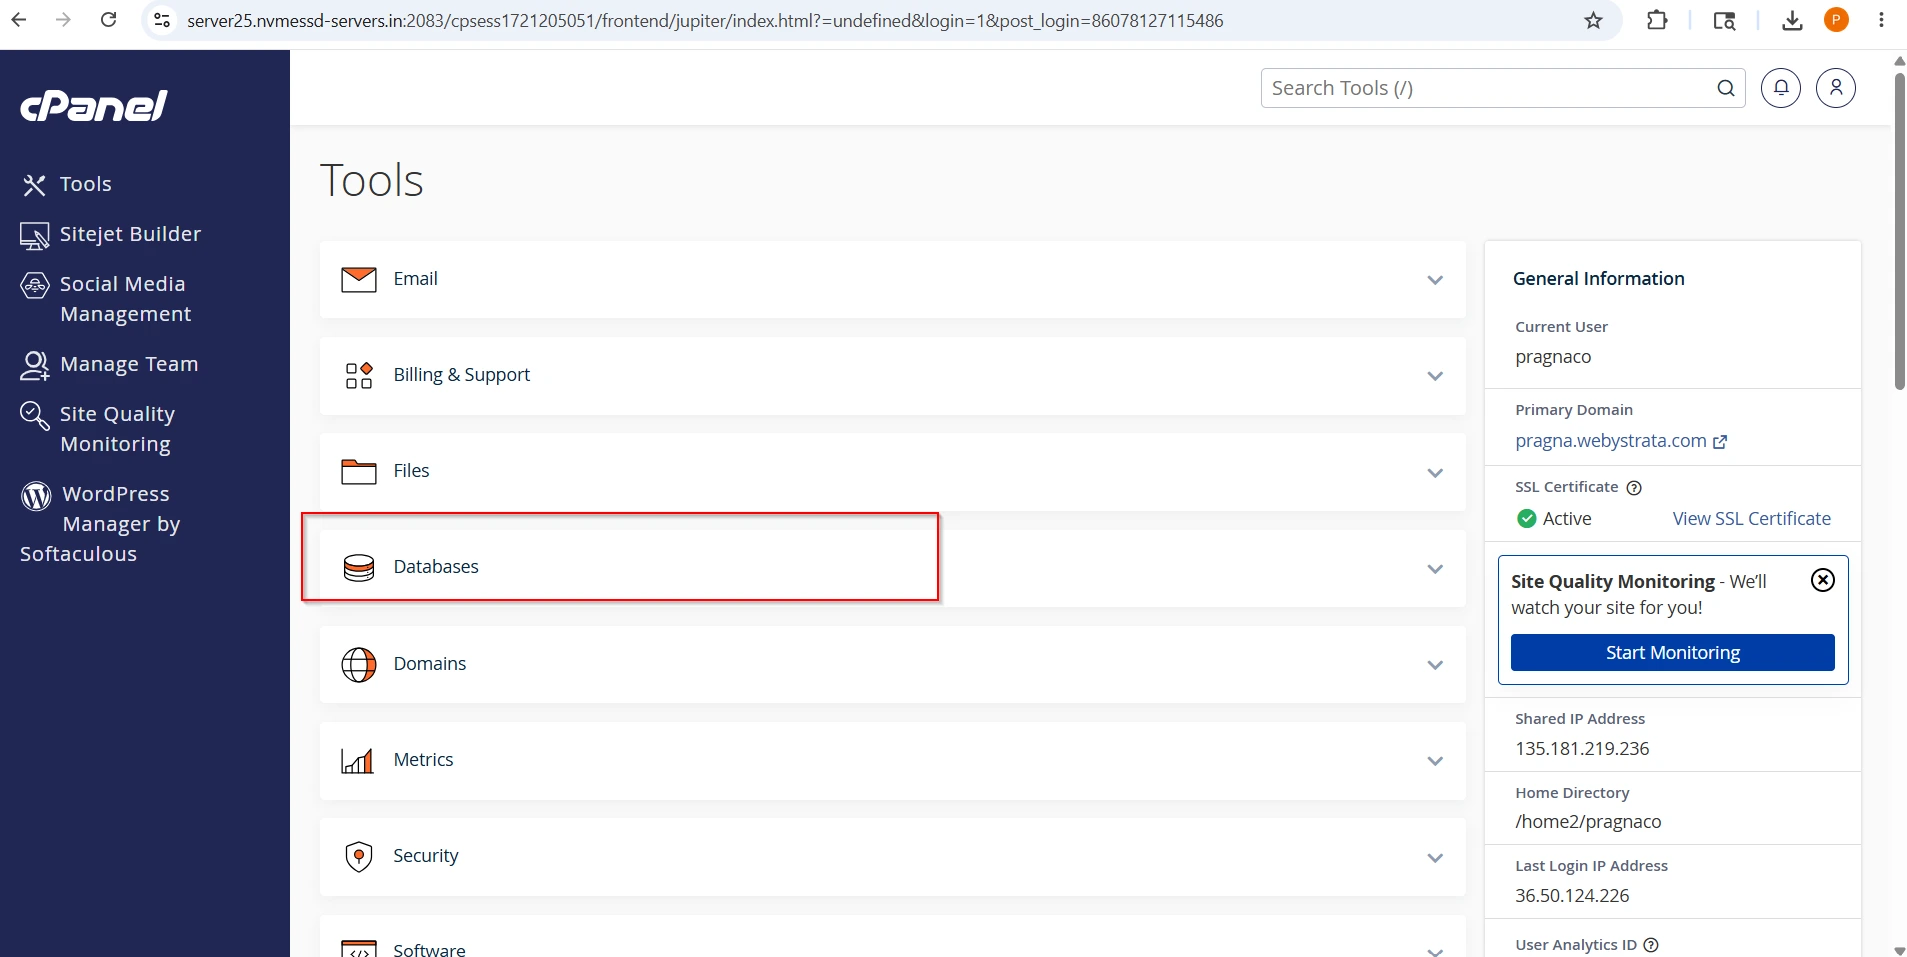Click the Databases section title
1907x957 pixels.
point(436,567)
